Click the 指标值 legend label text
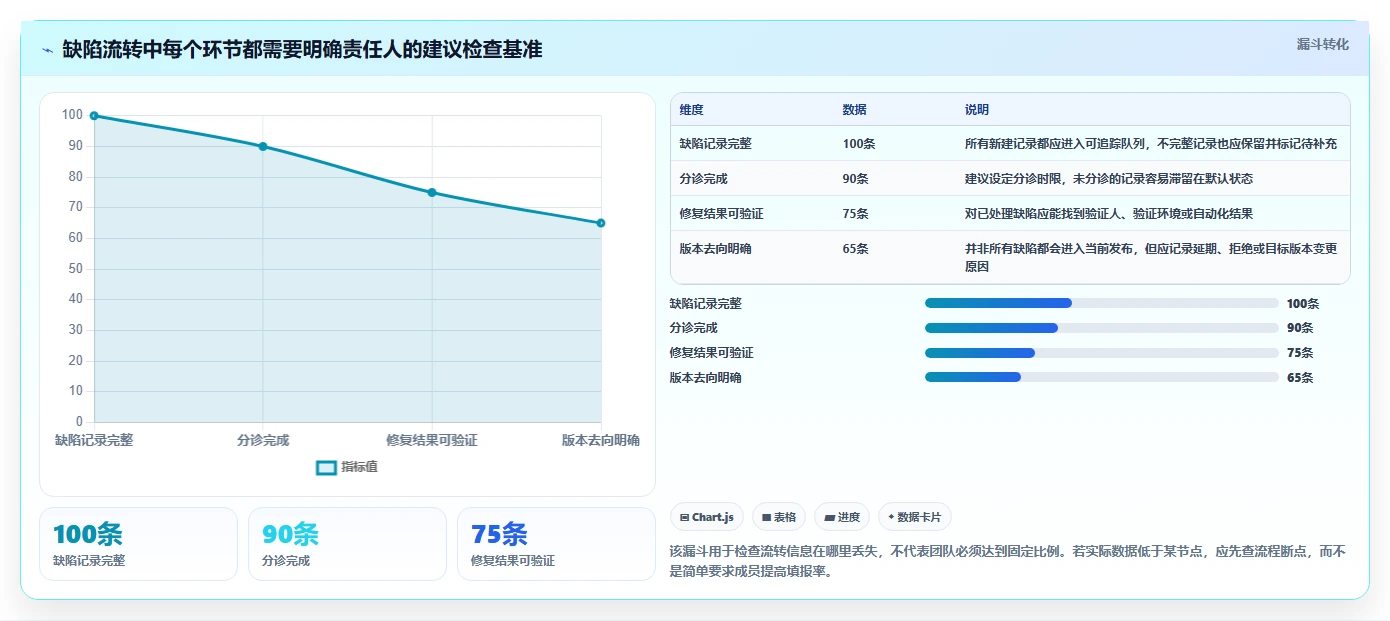Screen dimensions: 1390x621 point(359,467)
